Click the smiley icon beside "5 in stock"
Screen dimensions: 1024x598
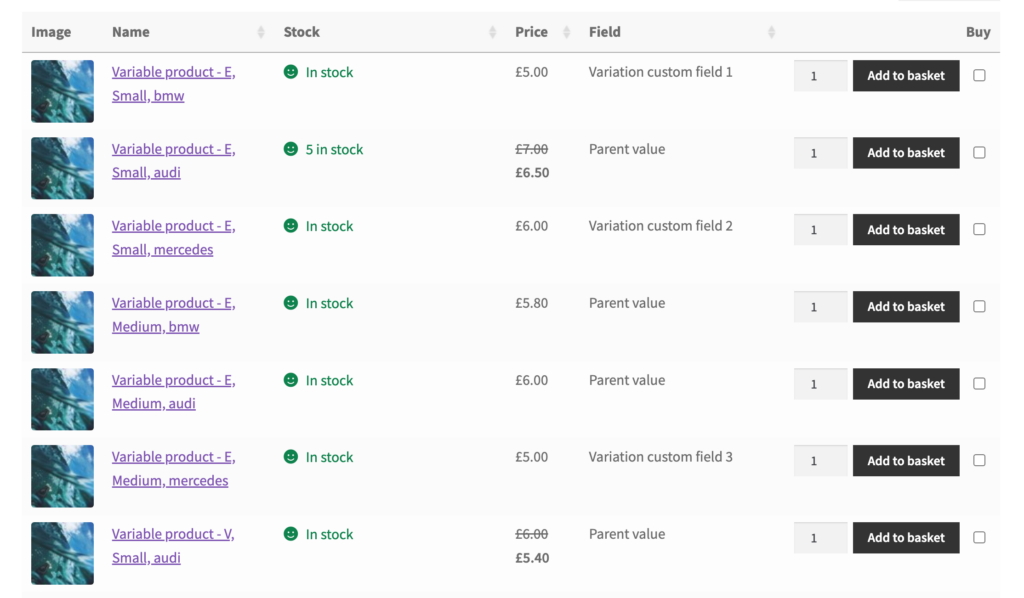pos(290,149)
